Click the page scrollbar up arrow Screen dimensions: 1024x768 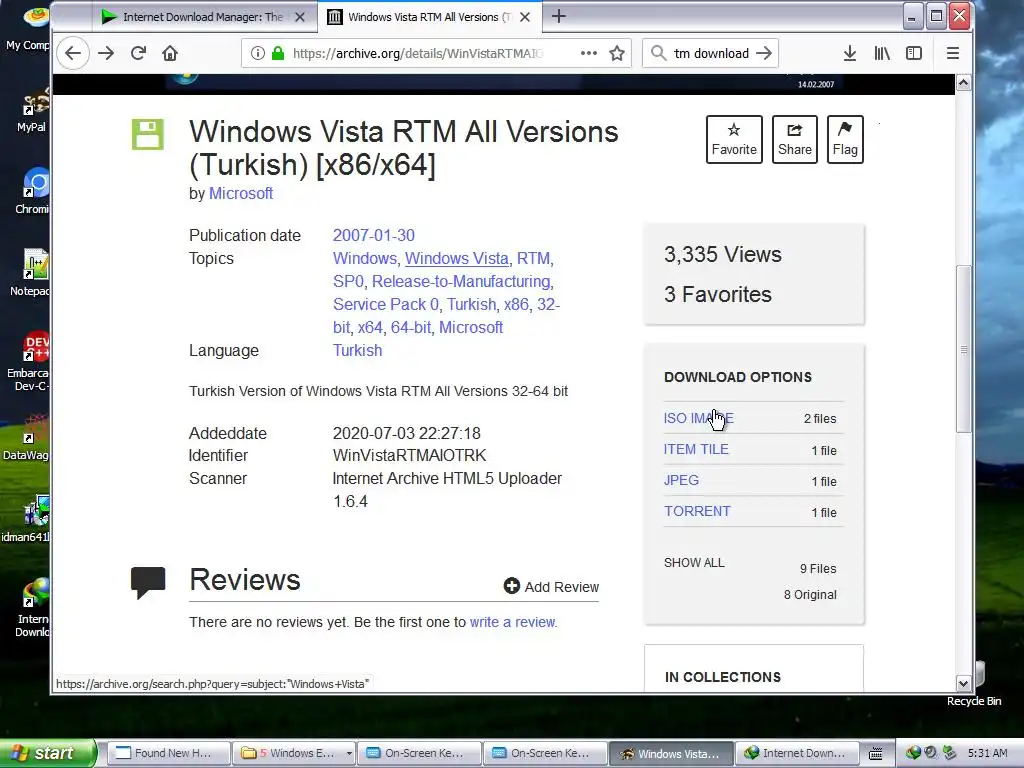tap(963, 83)
